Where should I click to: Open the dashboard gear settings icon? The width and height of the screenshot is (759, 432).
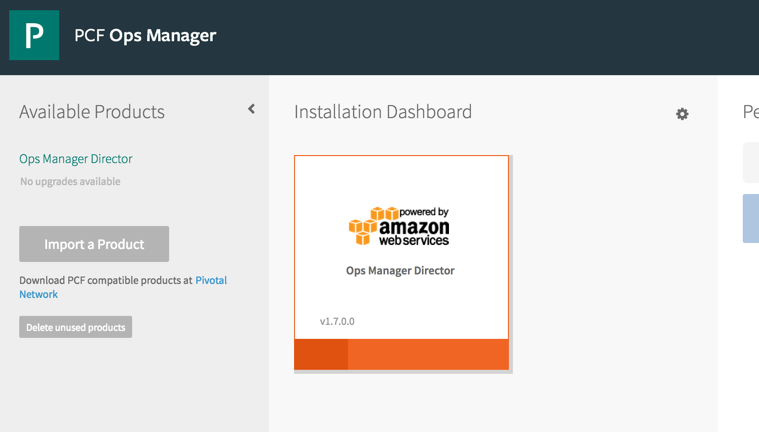tap(682, 114)
